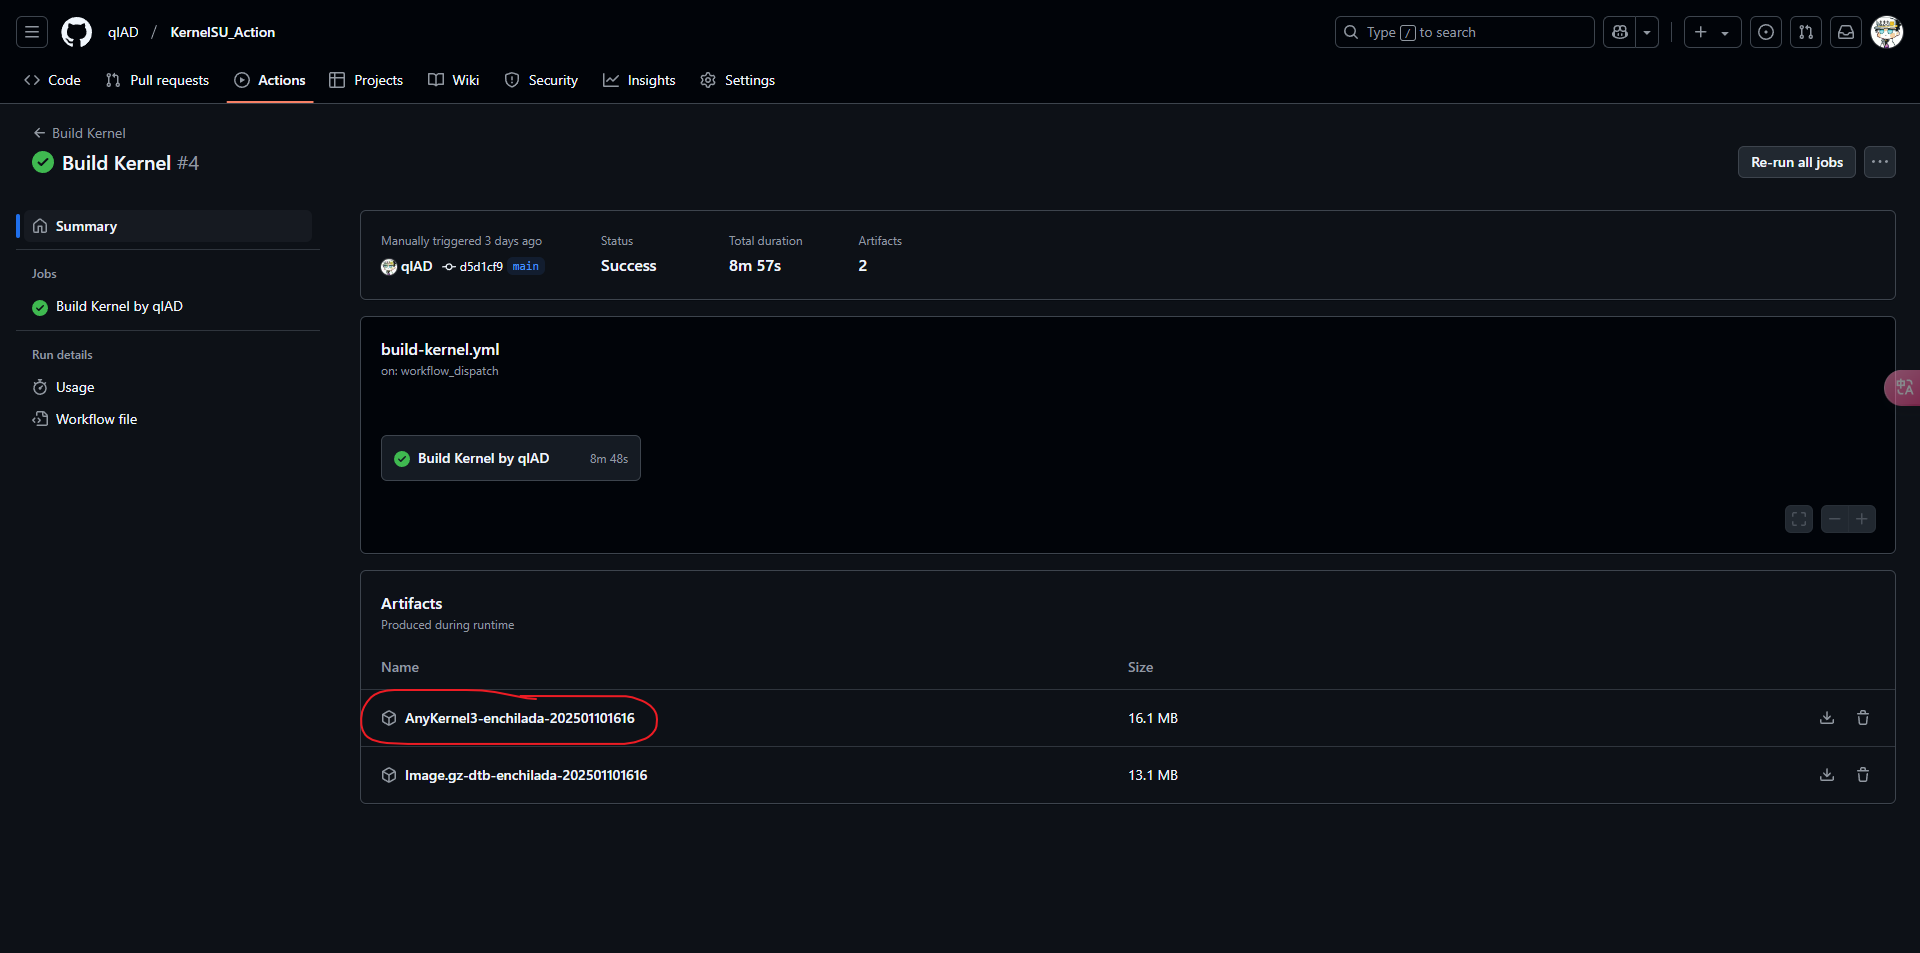The width and height of the screenshot is (1920, 953).
Task: Open the create new plus menu
Action: pos(1712,32)
